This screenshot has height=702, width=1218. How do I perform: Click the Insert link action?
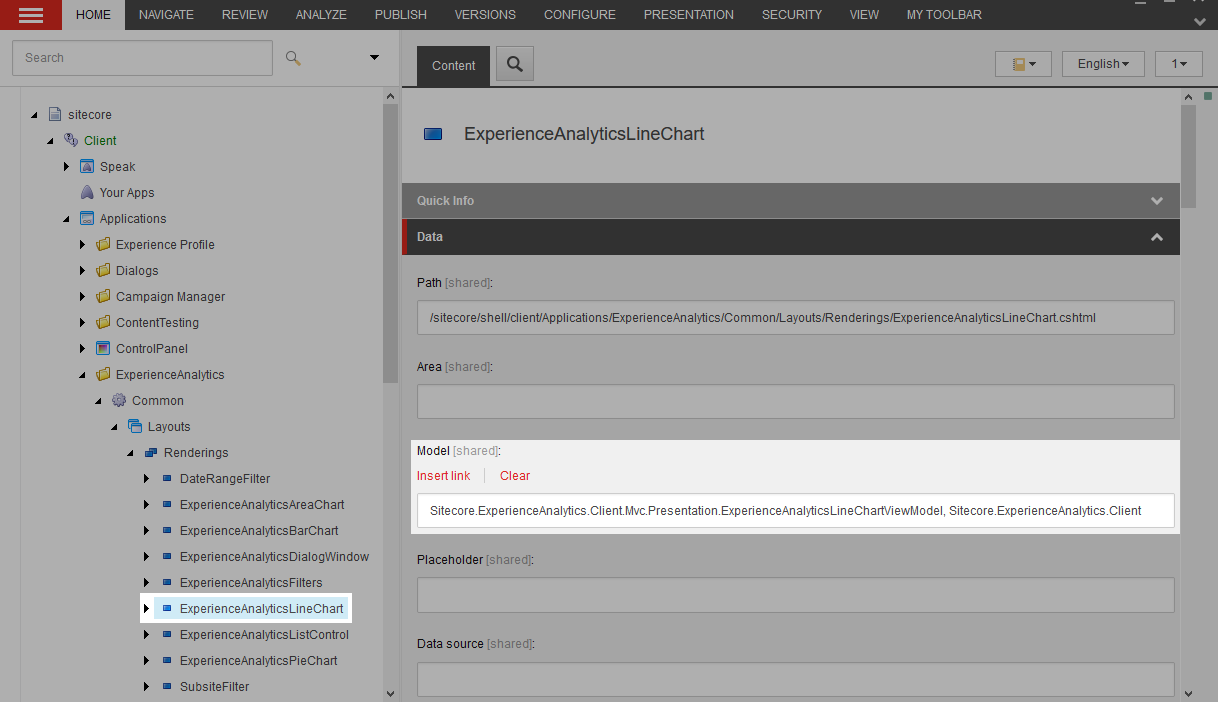click(x=443, y=476)
